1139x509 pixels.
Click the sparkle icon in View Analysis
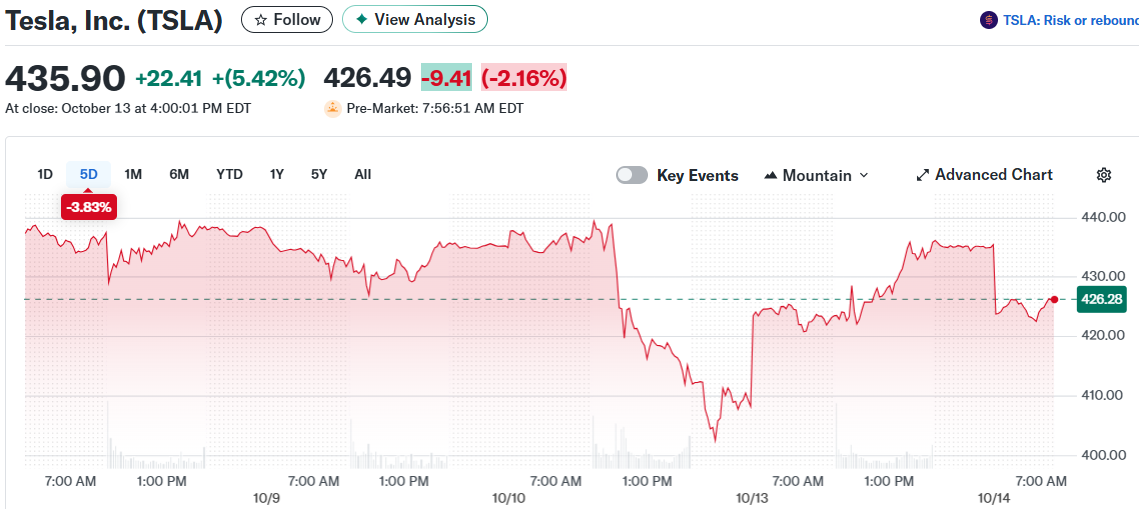[361, 20]
